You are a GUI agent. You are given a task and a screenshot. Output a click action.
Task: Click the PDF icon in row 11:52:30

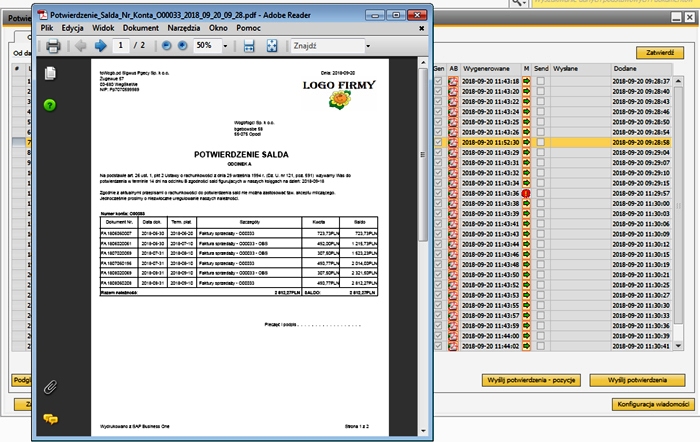(453, 142)
